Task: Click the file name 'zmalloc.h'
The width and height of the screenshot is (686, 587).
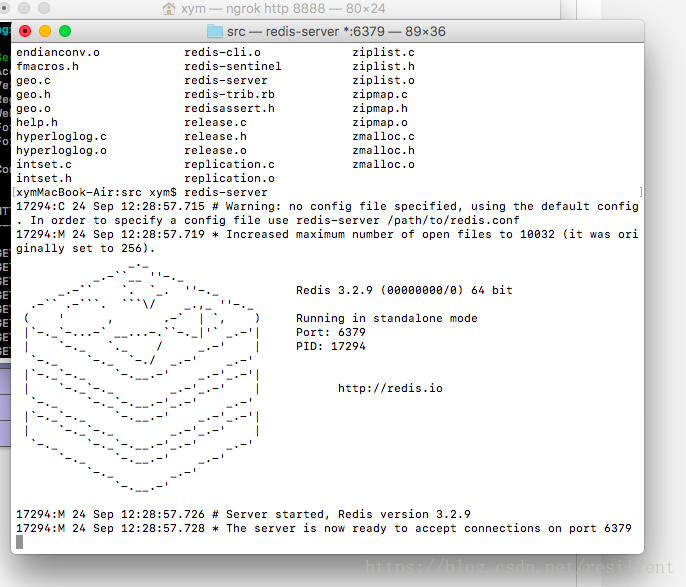Action: pyautogui.click(x=384, y=150)
